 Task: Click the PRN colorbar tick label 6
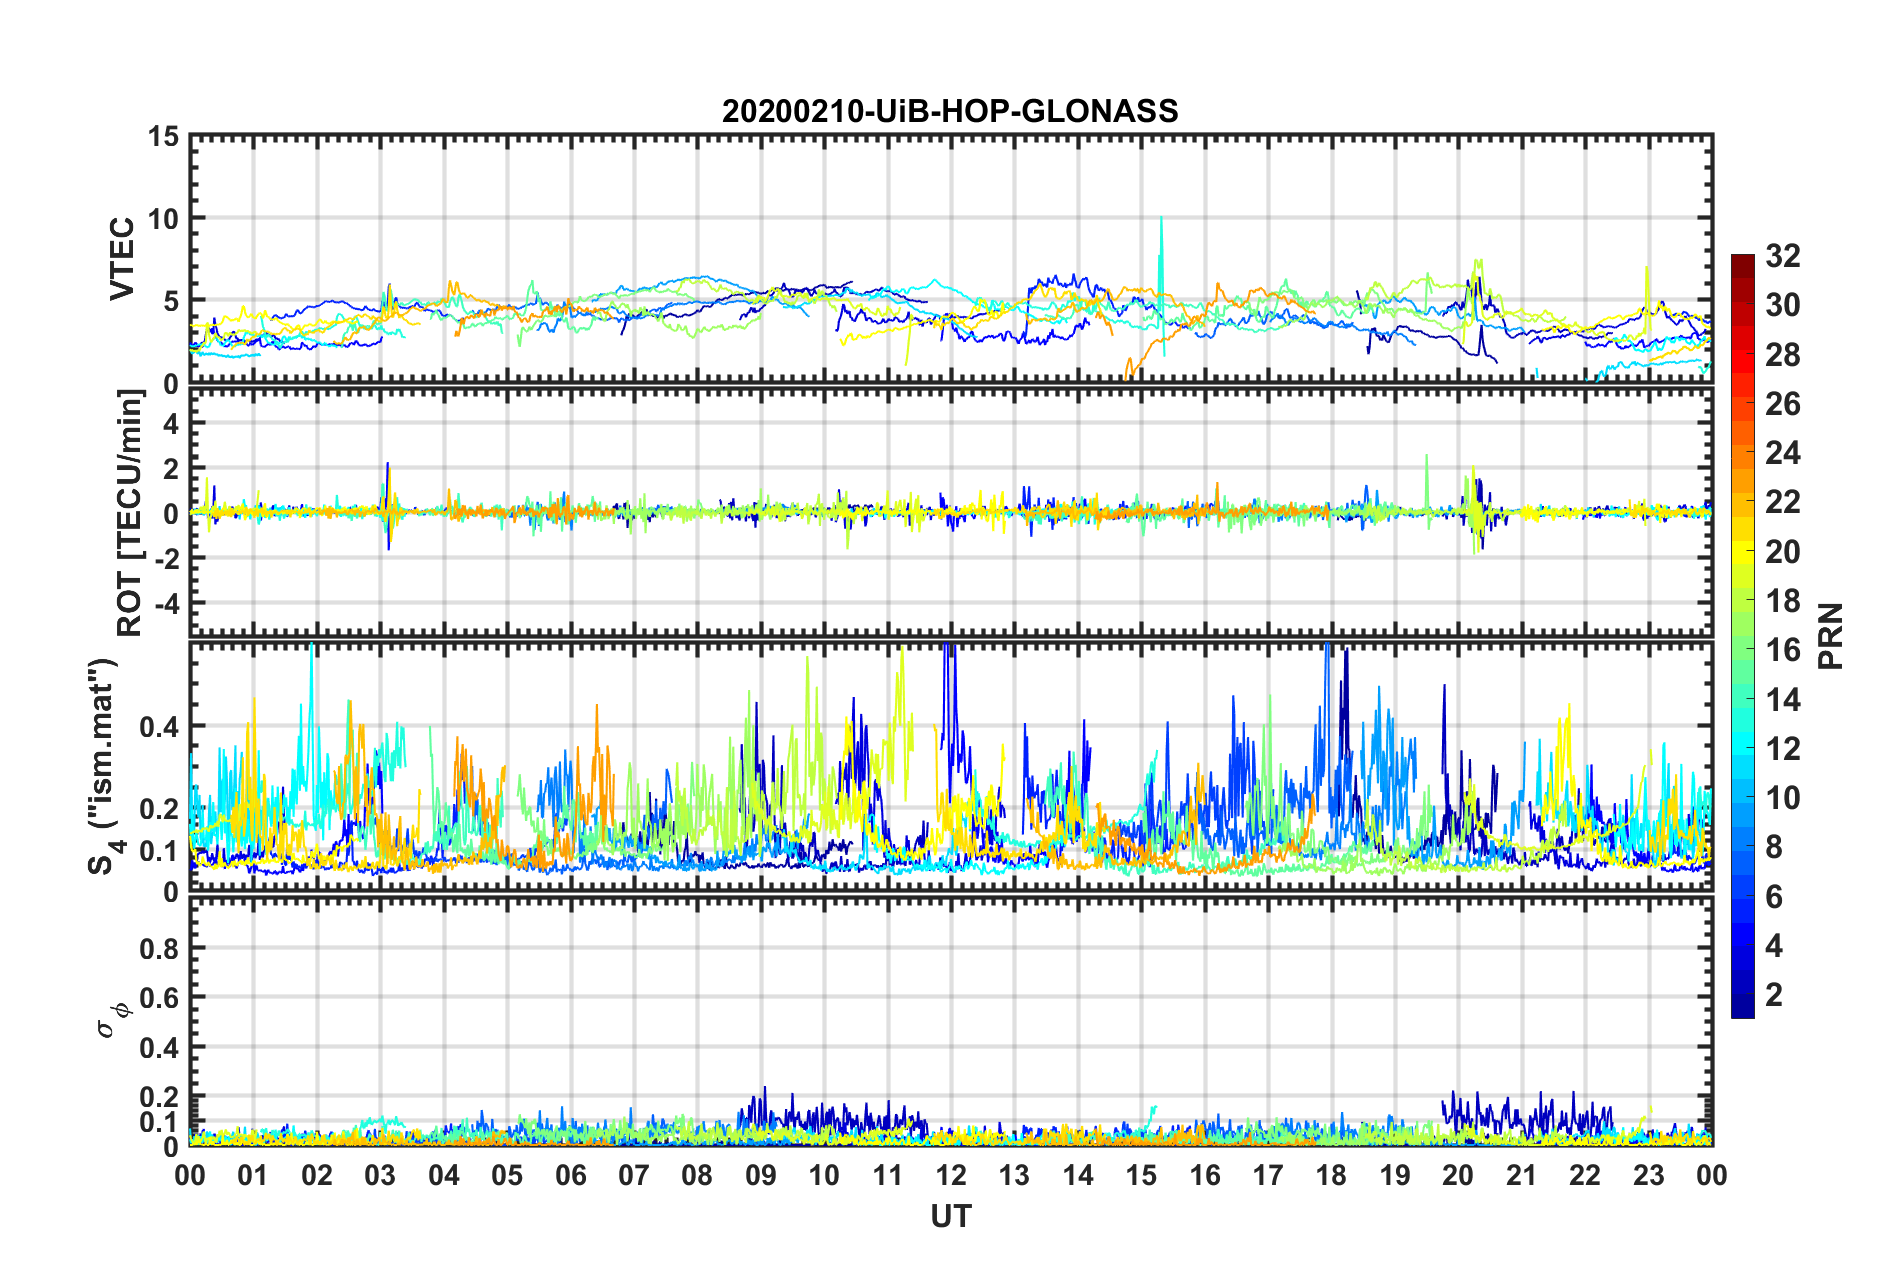[x=1774, y=897]
